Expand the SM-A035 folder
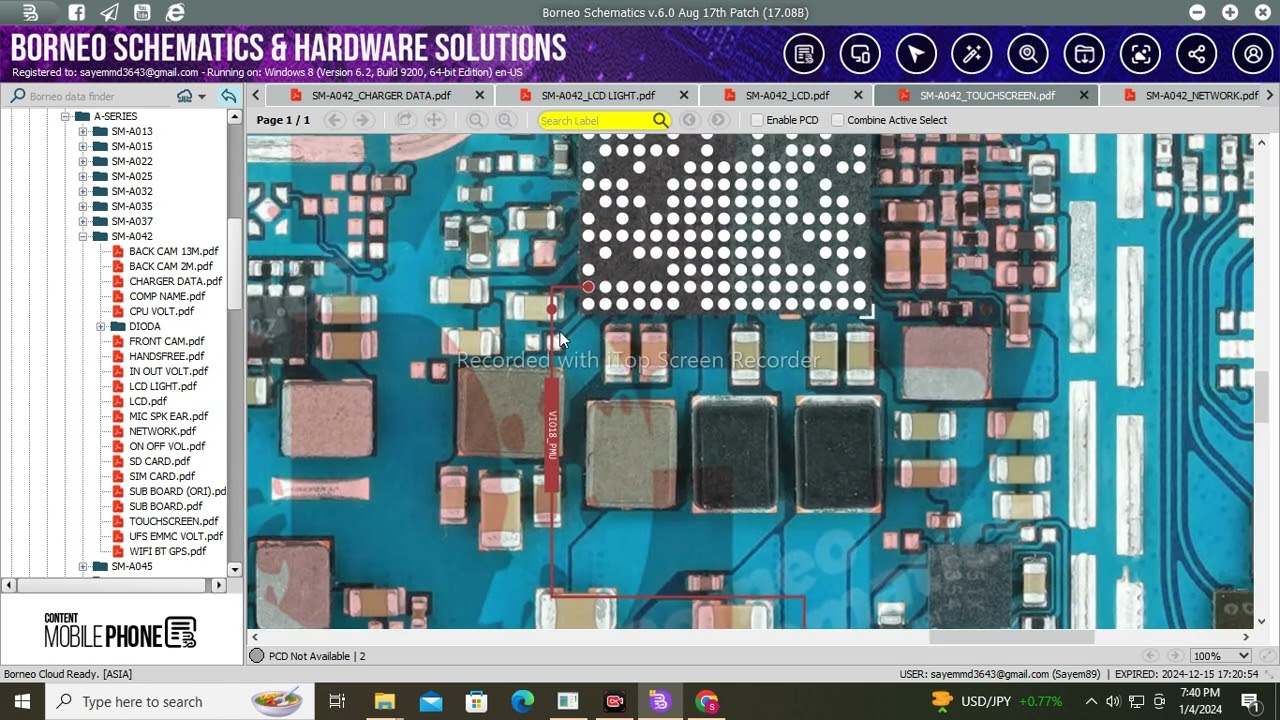This screenshot has width=1280, height=720. pos(83,206)
